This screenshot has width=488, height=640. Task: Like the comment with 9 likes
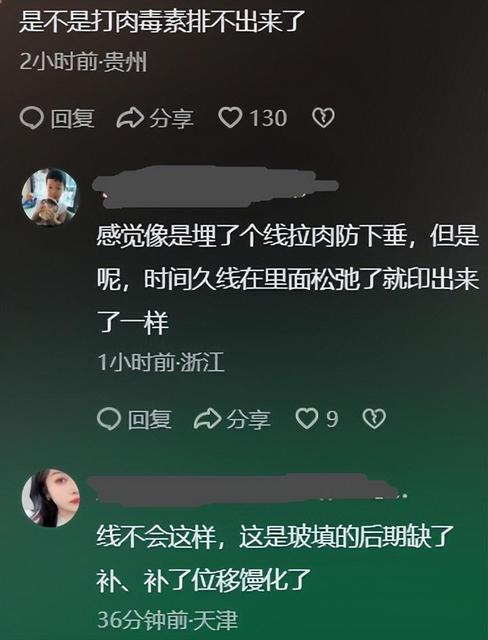[307, 419]
